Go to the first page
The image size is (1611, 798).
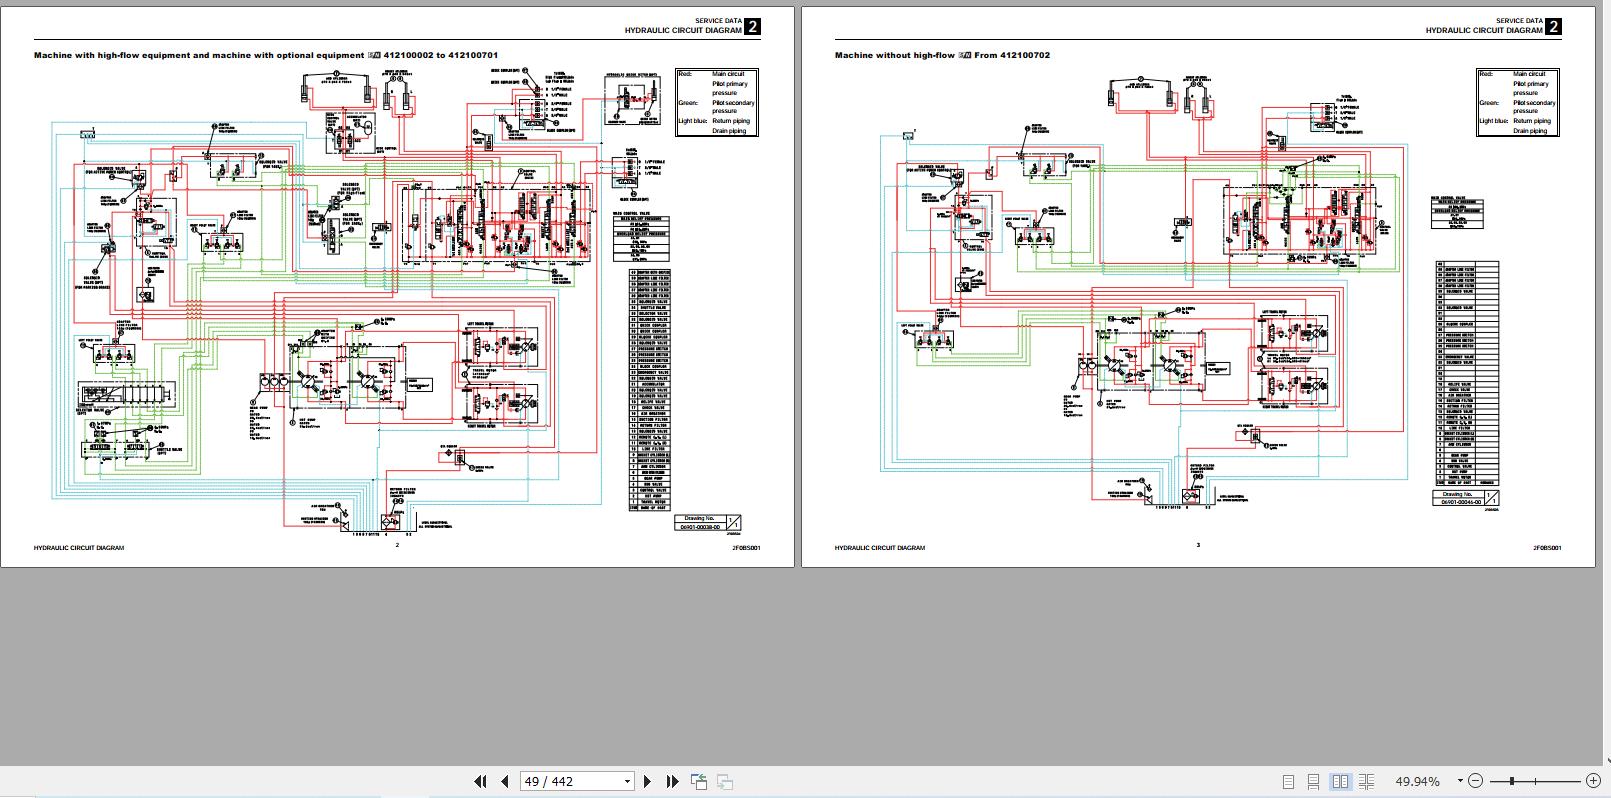480,781
